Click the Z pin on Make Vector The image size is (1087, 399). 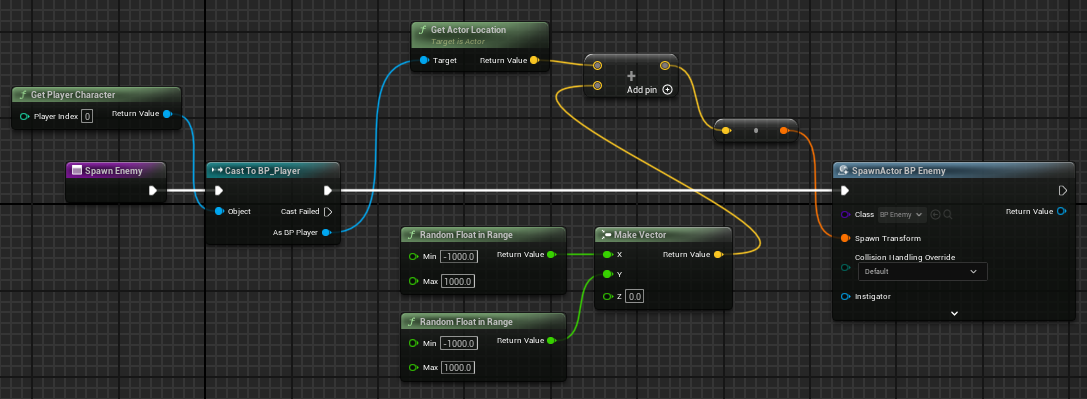click(x=607, y=296)
